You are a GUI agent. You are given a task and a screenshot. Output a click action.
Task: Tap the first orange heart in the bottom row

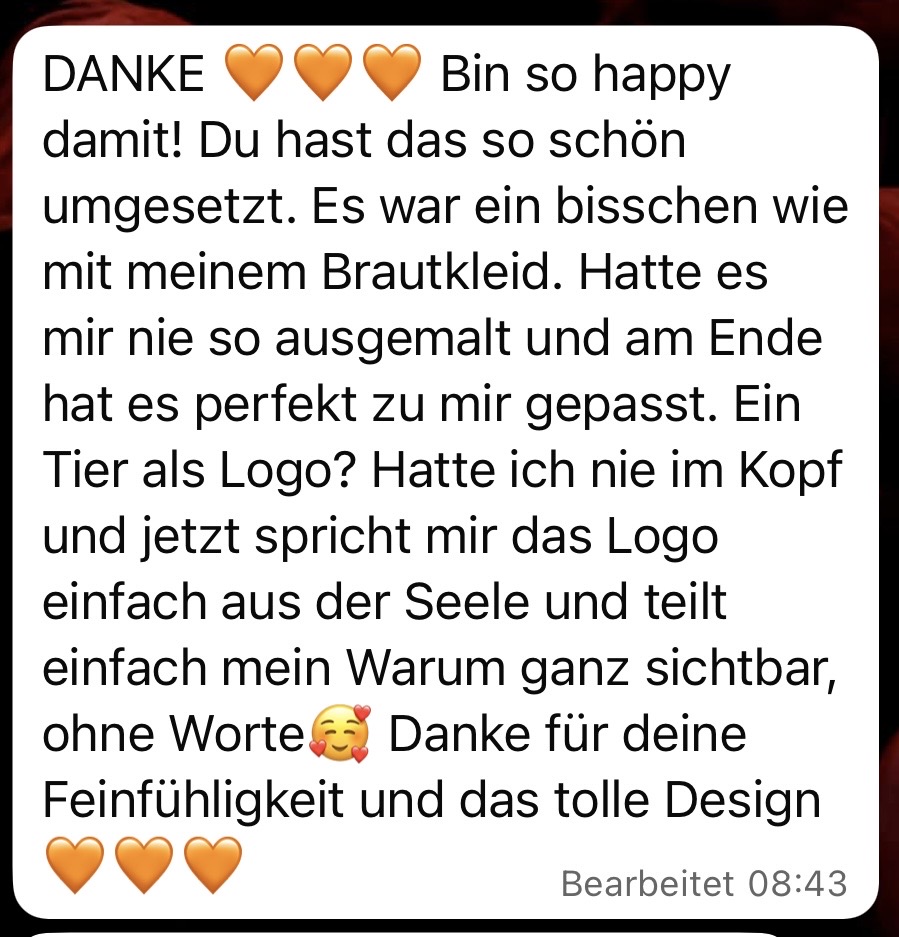[x=75, y=864]
